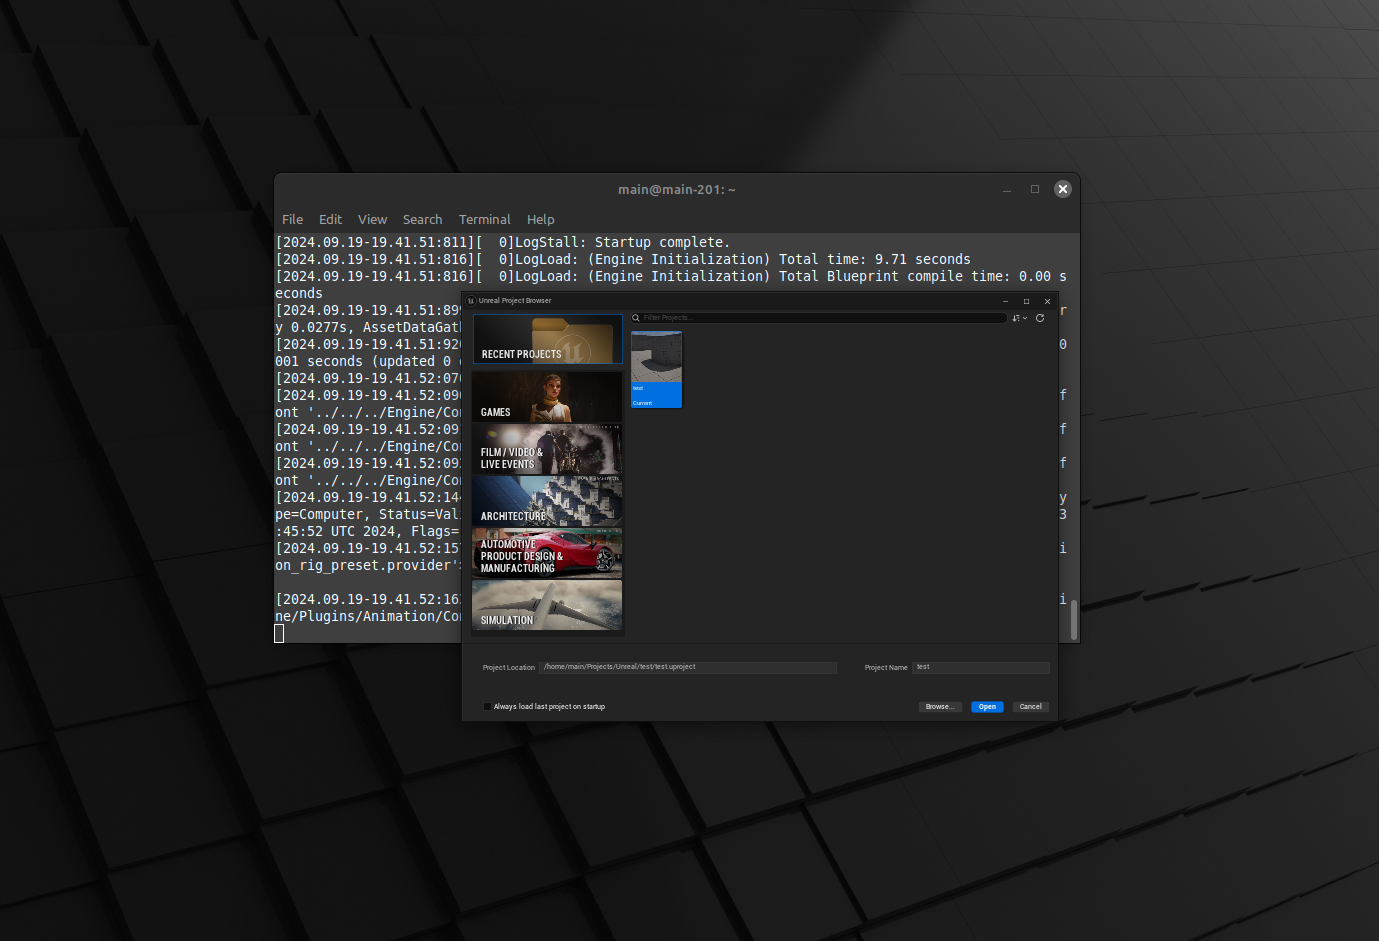Click the Project Name field
This screenshot has height=941, width=1379.
pos(981,667)
